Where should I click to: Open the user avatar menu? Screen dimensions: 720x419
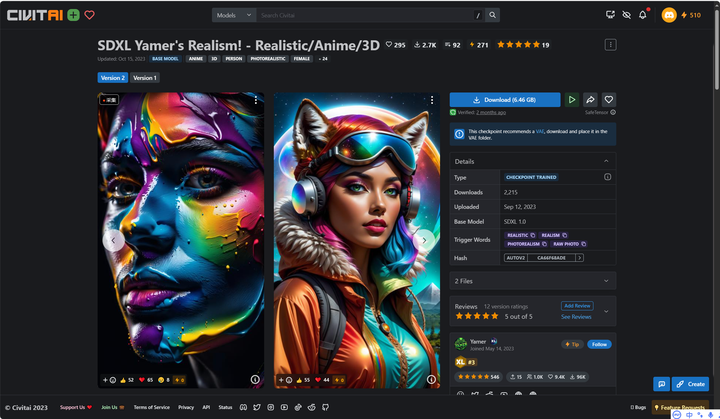click(669, 15)
